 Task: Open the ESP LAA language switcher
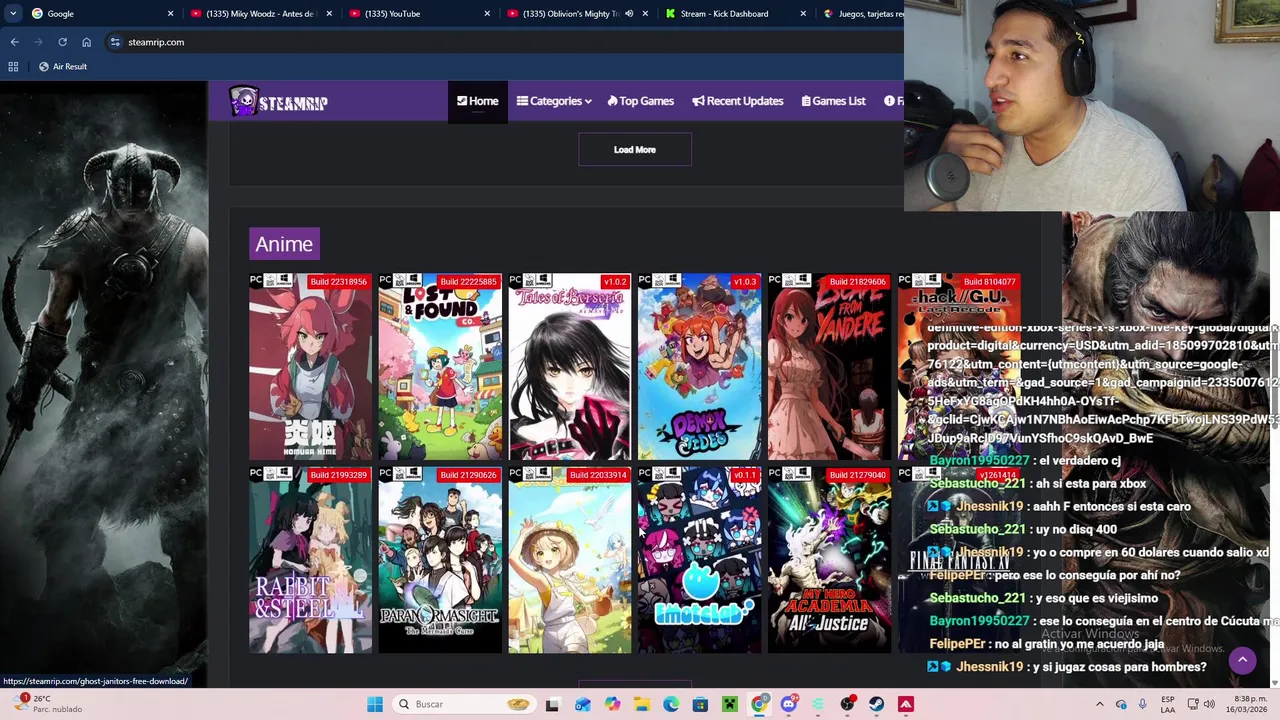pos(1168,704)
